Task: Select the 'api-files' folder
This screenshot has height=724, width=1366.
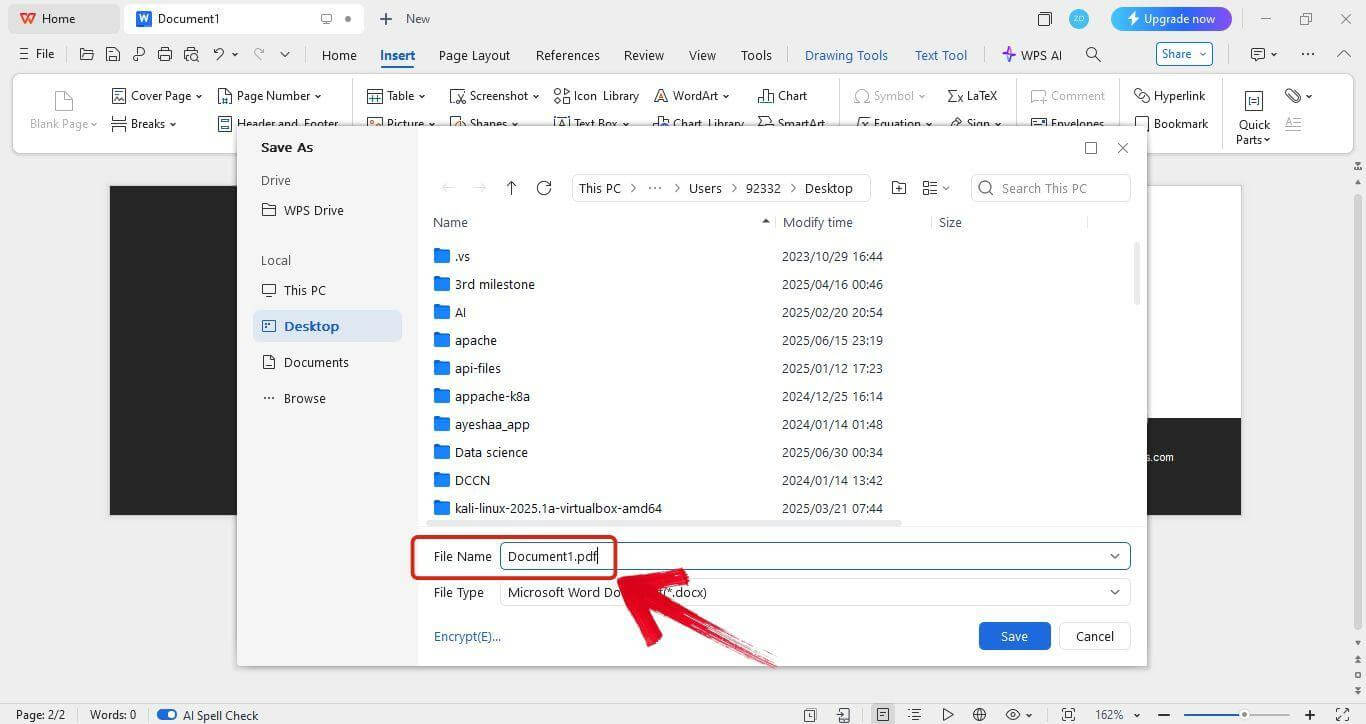Action: [477, 368]
